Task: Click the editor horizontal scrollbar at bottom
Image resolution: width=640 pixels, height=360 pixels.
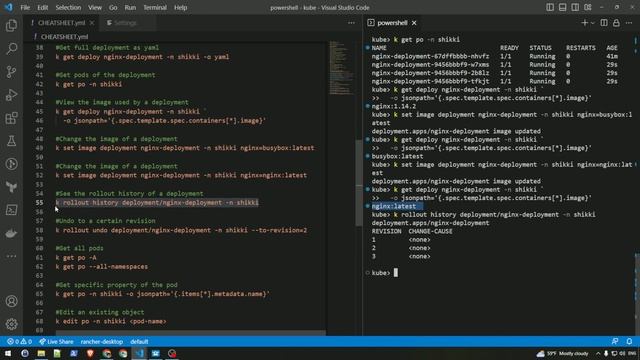Action: coord(191,333)
